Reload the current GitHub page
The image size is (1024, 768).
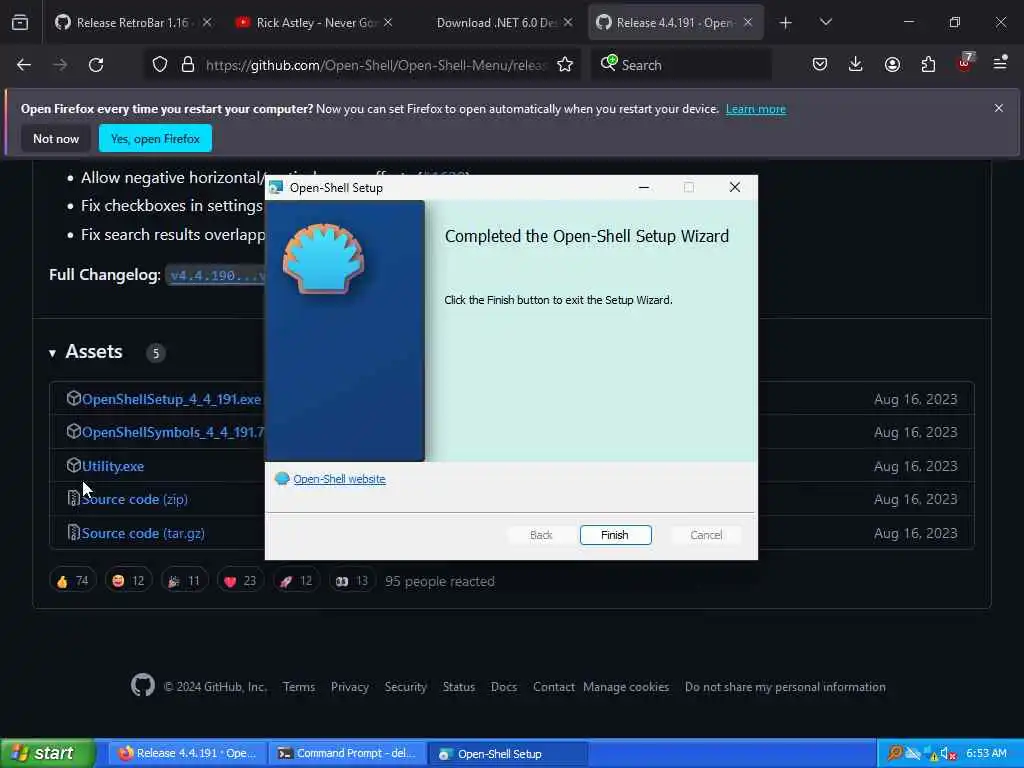coord(96,65)
